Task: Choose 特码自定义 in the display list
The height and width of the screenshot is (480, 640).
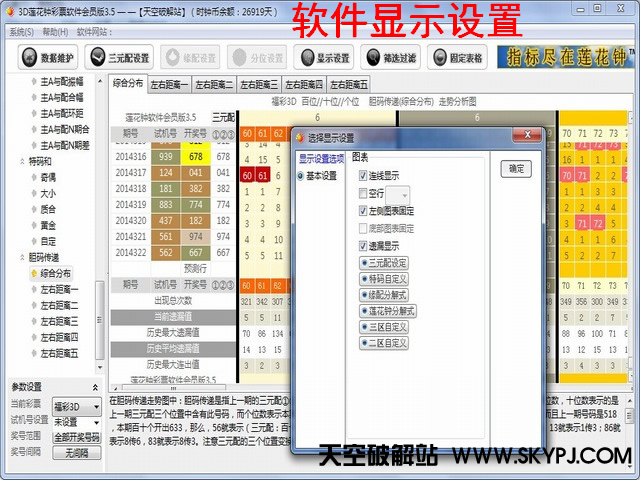Action: [x=388, y=278]
